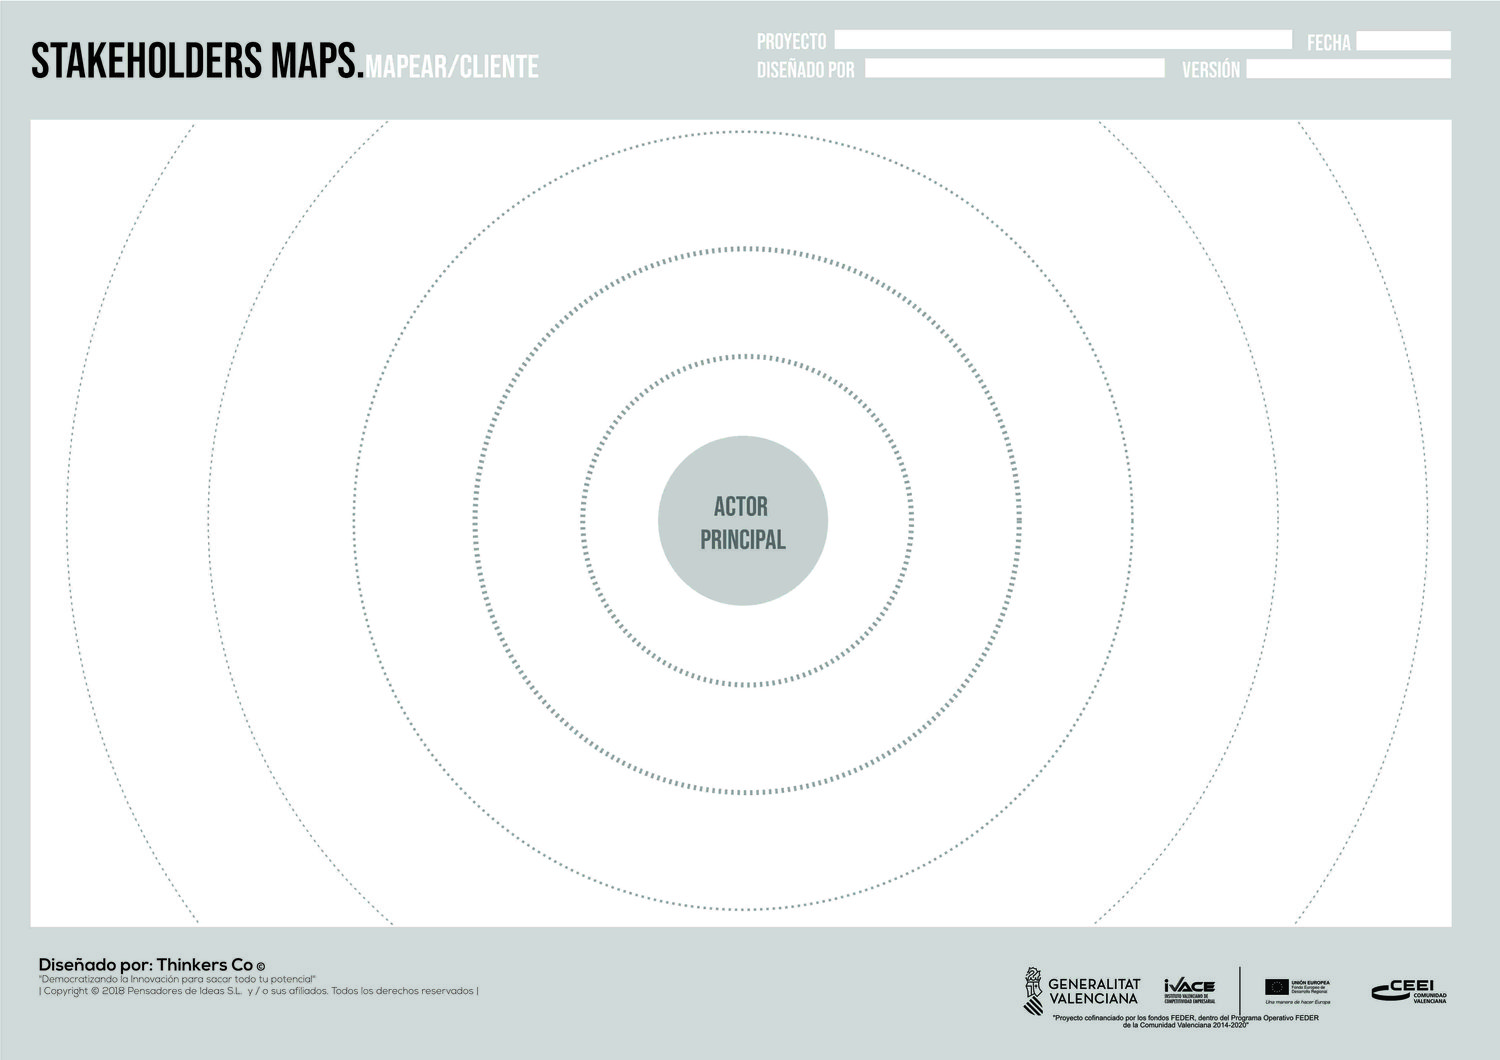Viewport: 1500px width, 1060px height.
Task: Click the Stakeholders Maps title
Action: 196,62
